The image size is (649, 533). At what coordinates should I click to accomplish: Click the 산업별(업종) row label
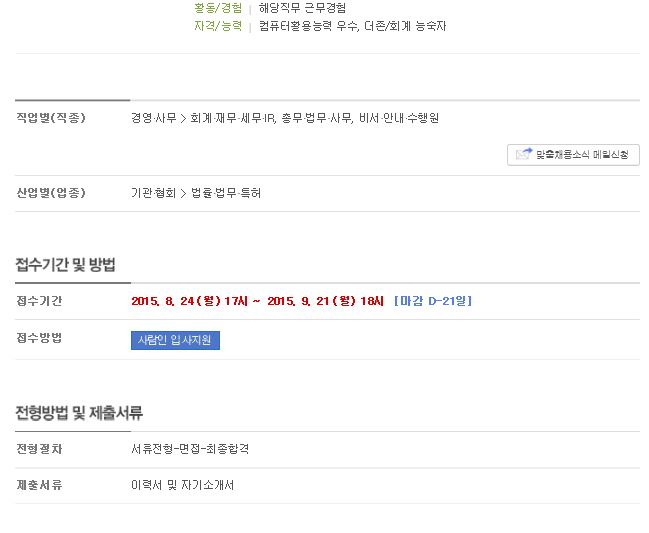coord(50,193)
